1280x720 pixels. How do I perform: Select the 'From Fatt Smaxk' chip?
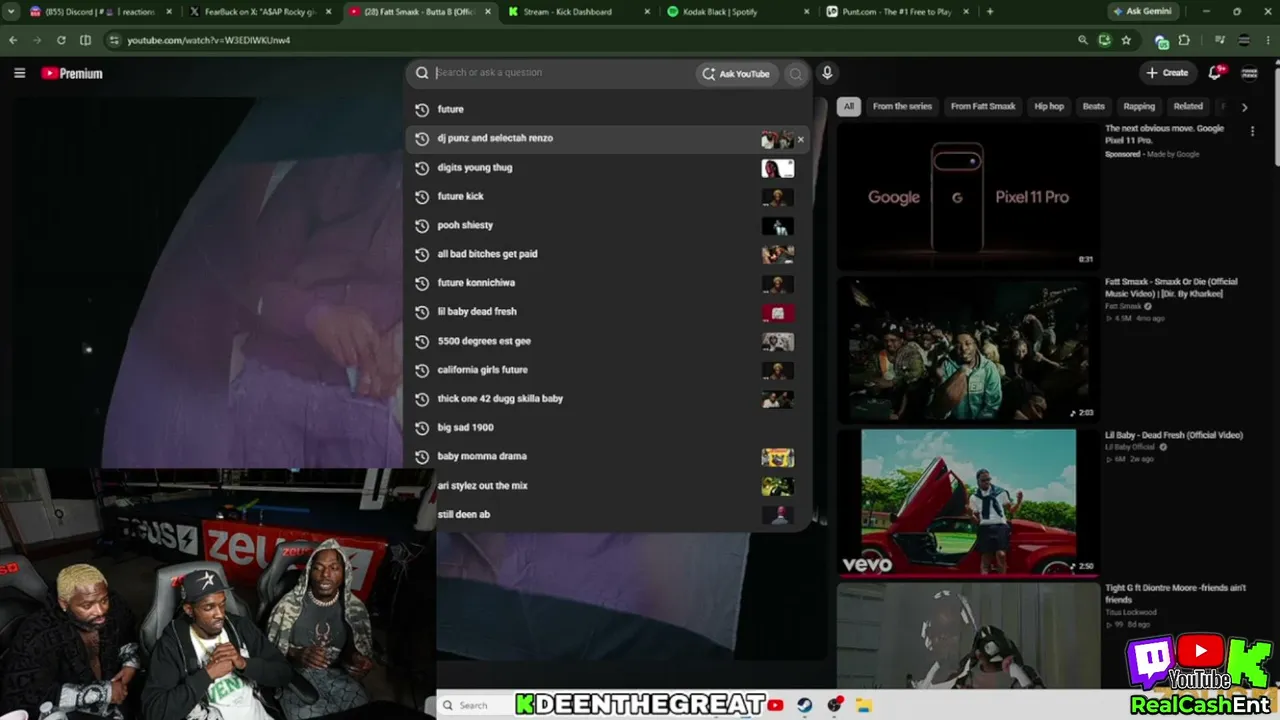coord(983,106)
